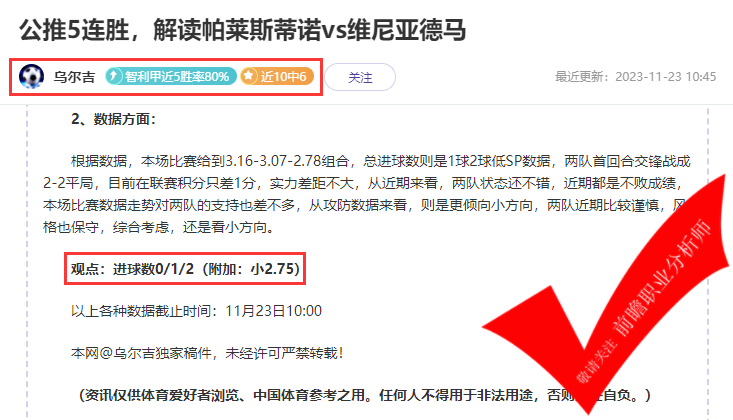
Task: Click the star icon in orange badge
Action: click(x=249, y=76)
